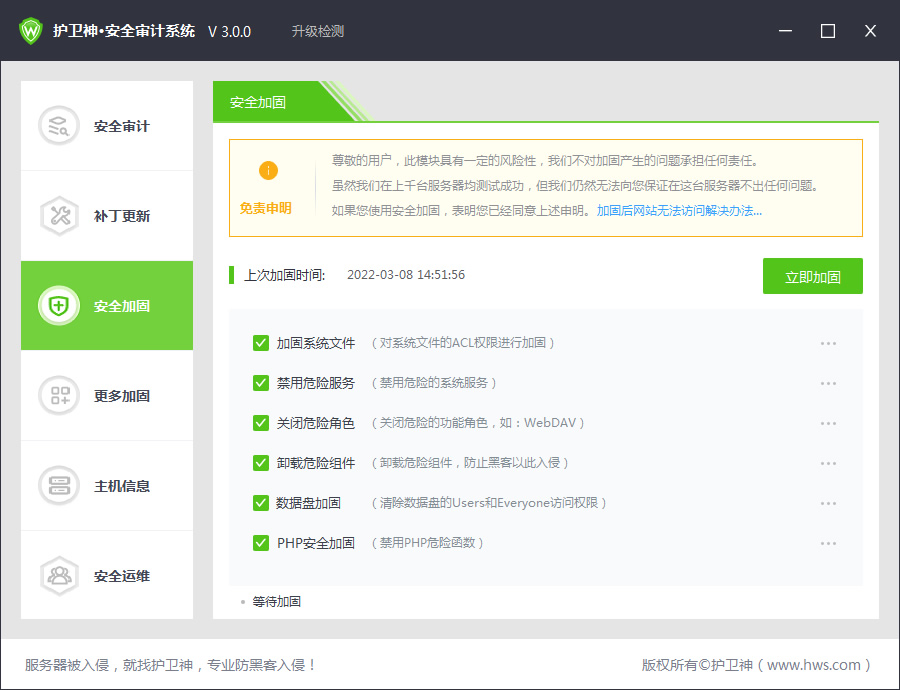
Task: Toggle the 关闭危险角色 checkbox
Action: [261, 423]
